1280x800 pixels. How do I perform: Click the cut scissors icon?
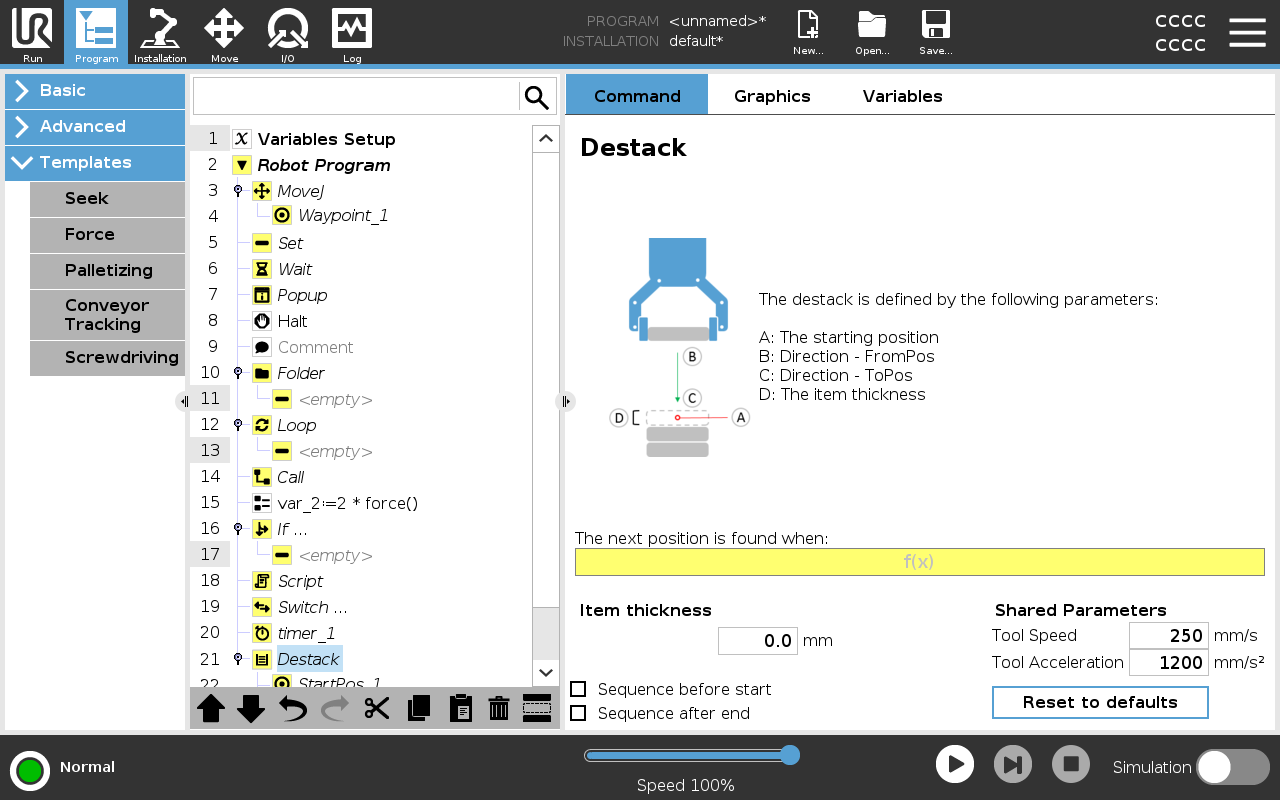click(x=377, y=708)
